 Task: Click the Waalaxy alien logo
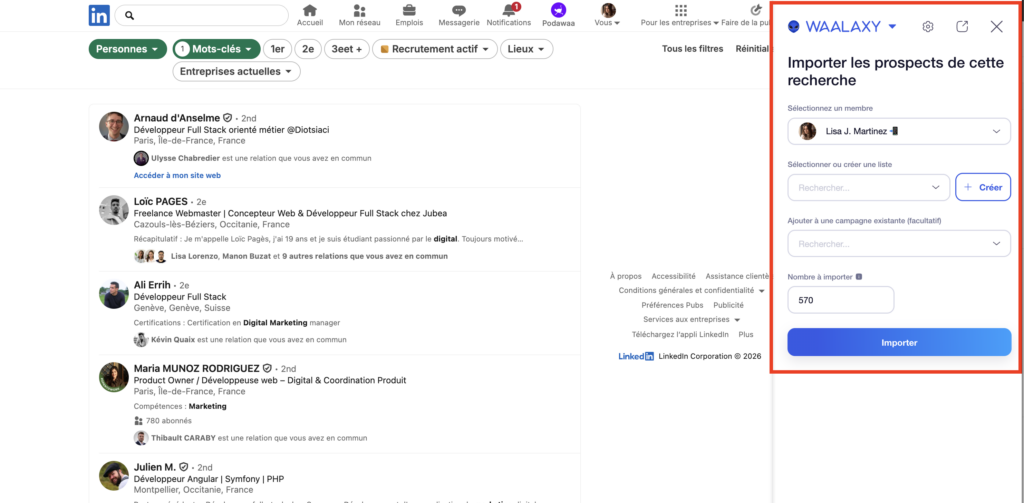point(793,27)
